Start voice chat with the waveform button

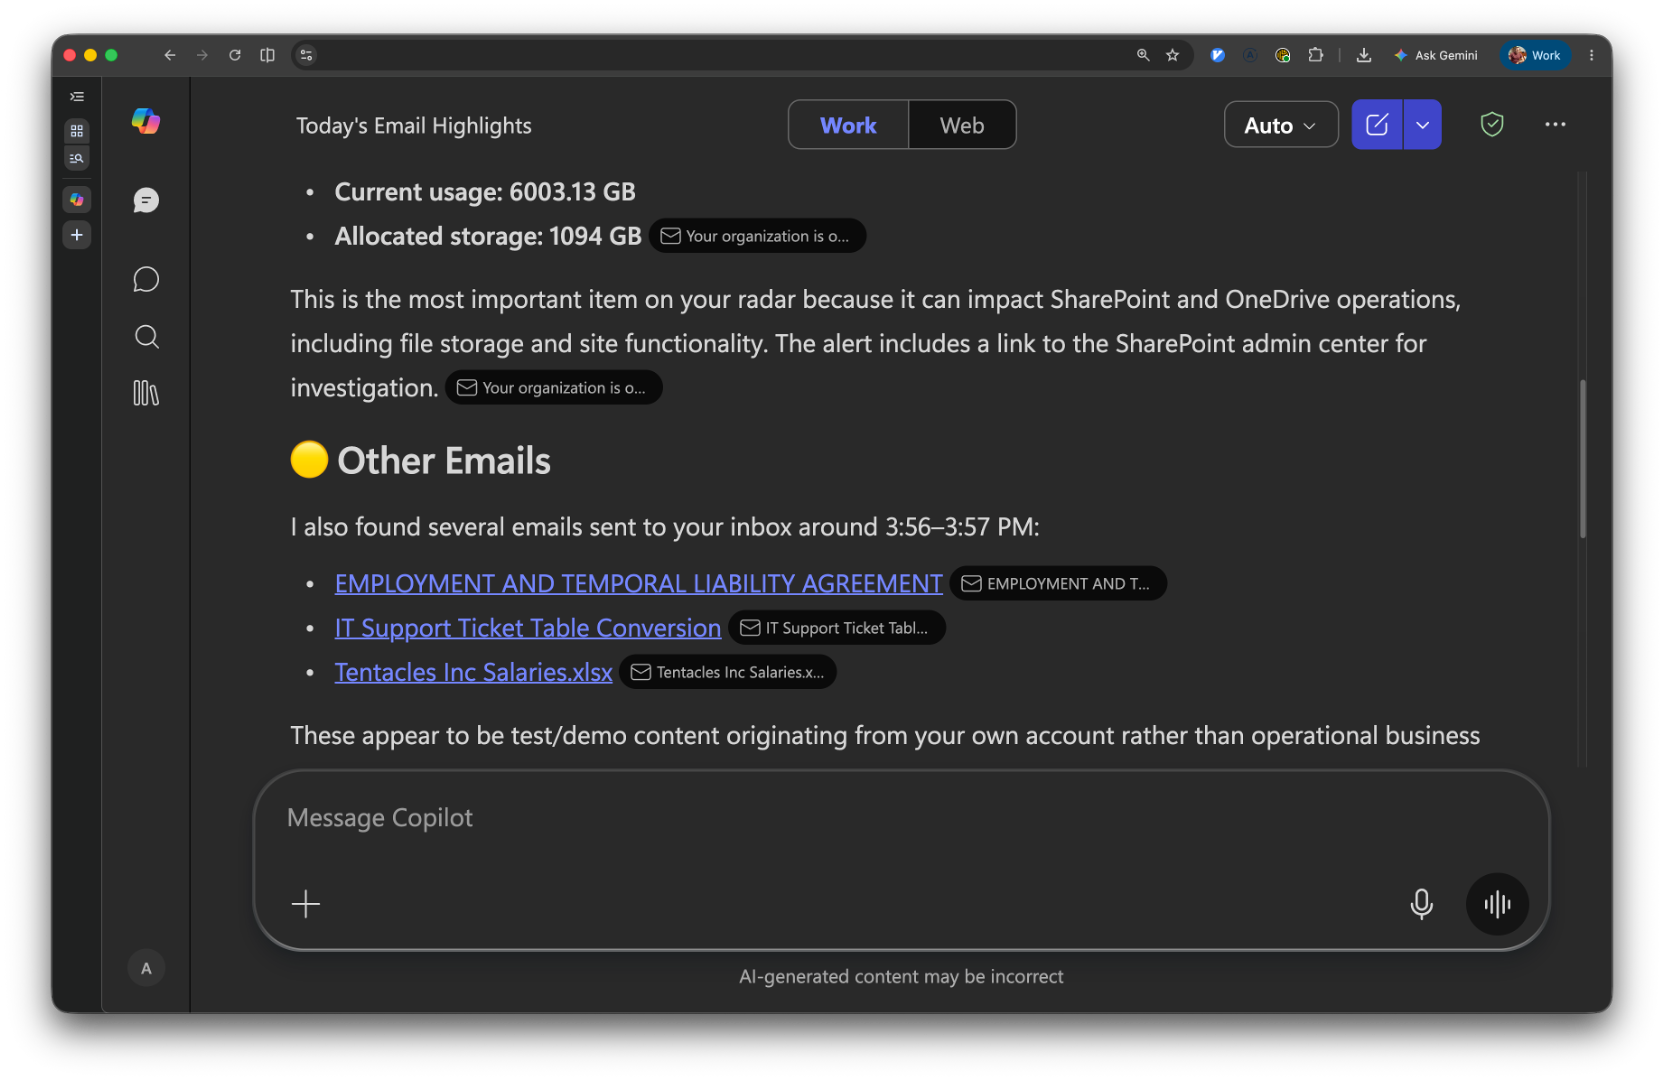point(1497,904)
